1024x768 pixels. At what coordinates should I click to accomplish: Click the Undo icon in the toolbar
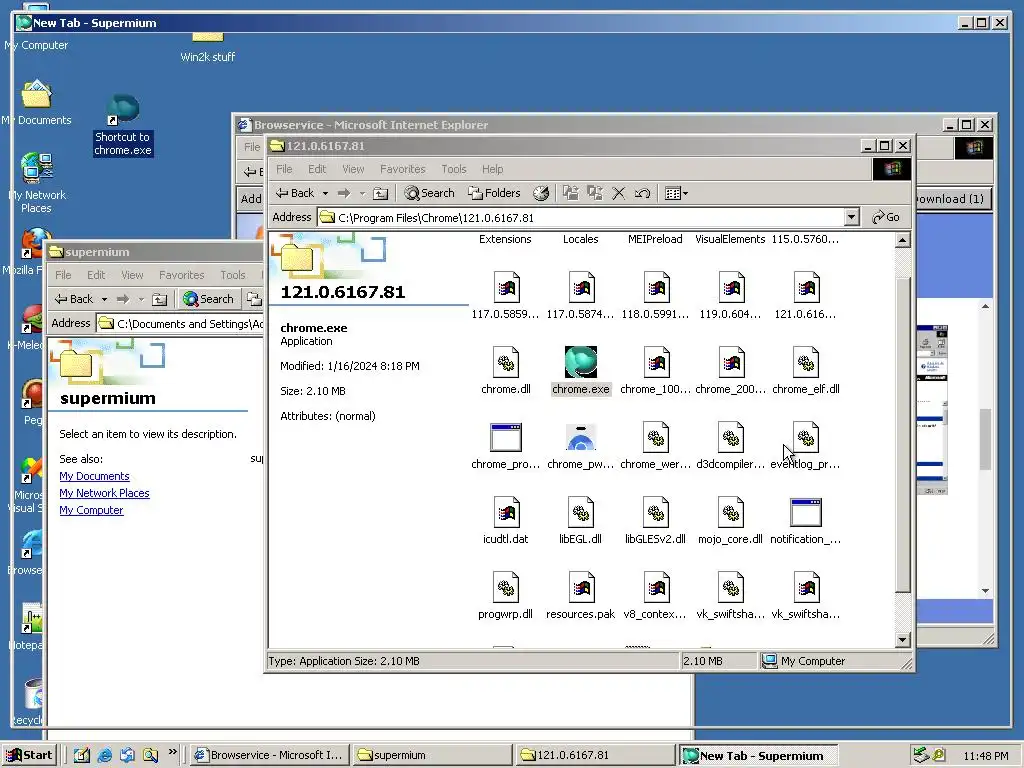642,193
